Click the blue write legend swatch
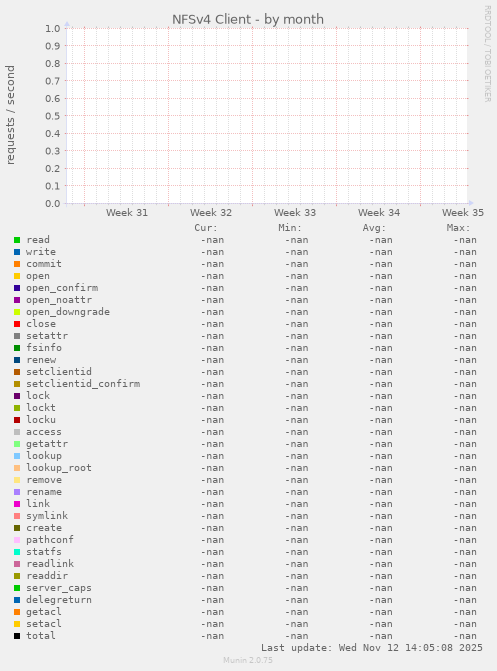Viewport: 497px width, 671px height. point(17,252)
